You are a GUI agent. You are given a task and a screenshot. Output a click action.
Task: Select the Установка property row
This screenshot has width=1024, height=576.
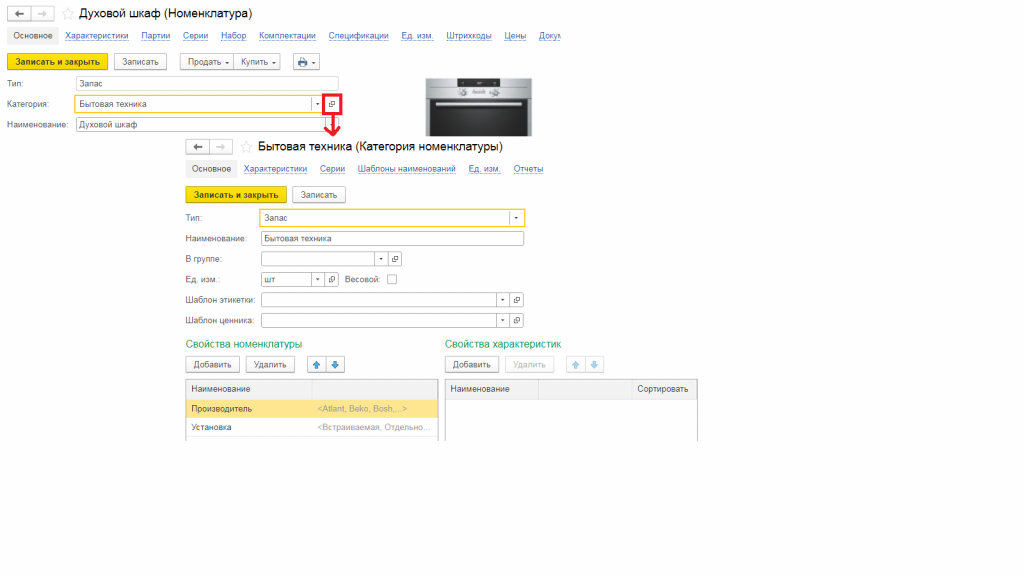click(312, 427)
